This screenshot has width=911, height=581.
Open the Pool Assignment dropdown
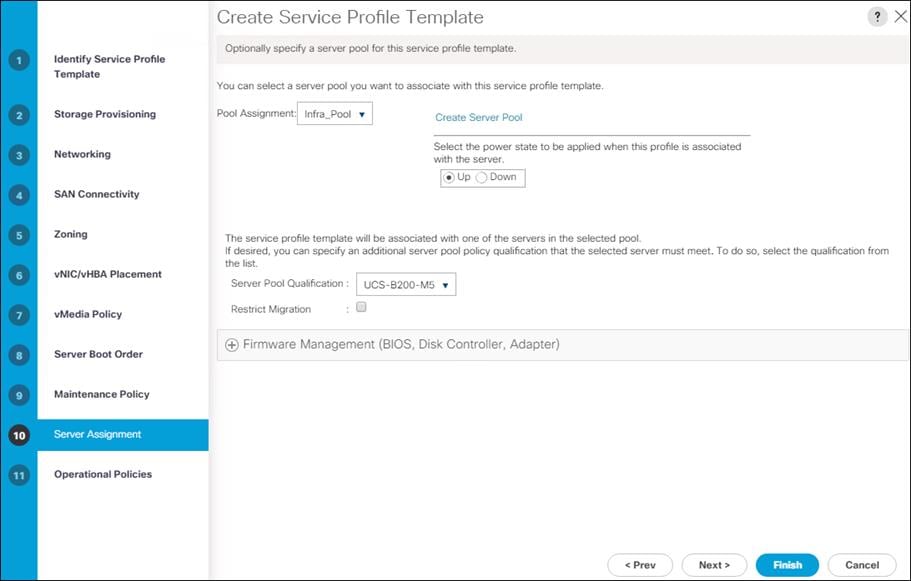[x=335, y=114]
